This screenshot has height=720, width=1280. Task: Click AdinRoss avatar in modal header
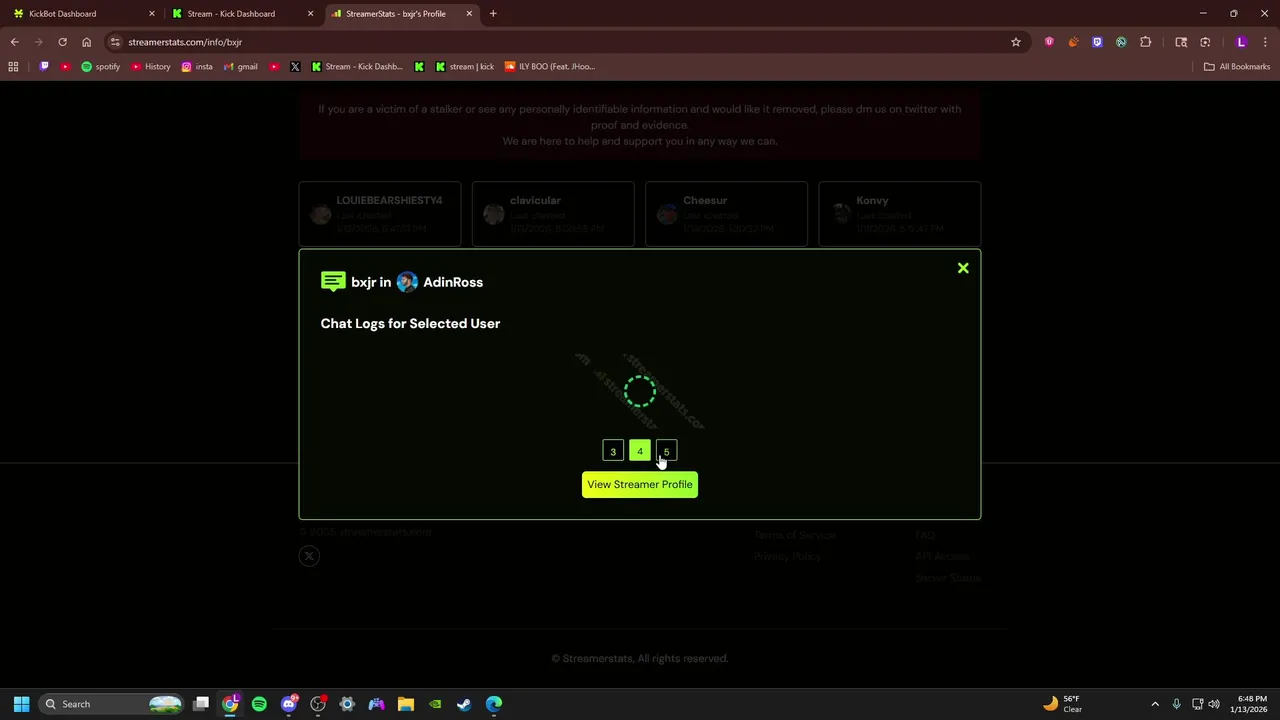tap(407, 282)
